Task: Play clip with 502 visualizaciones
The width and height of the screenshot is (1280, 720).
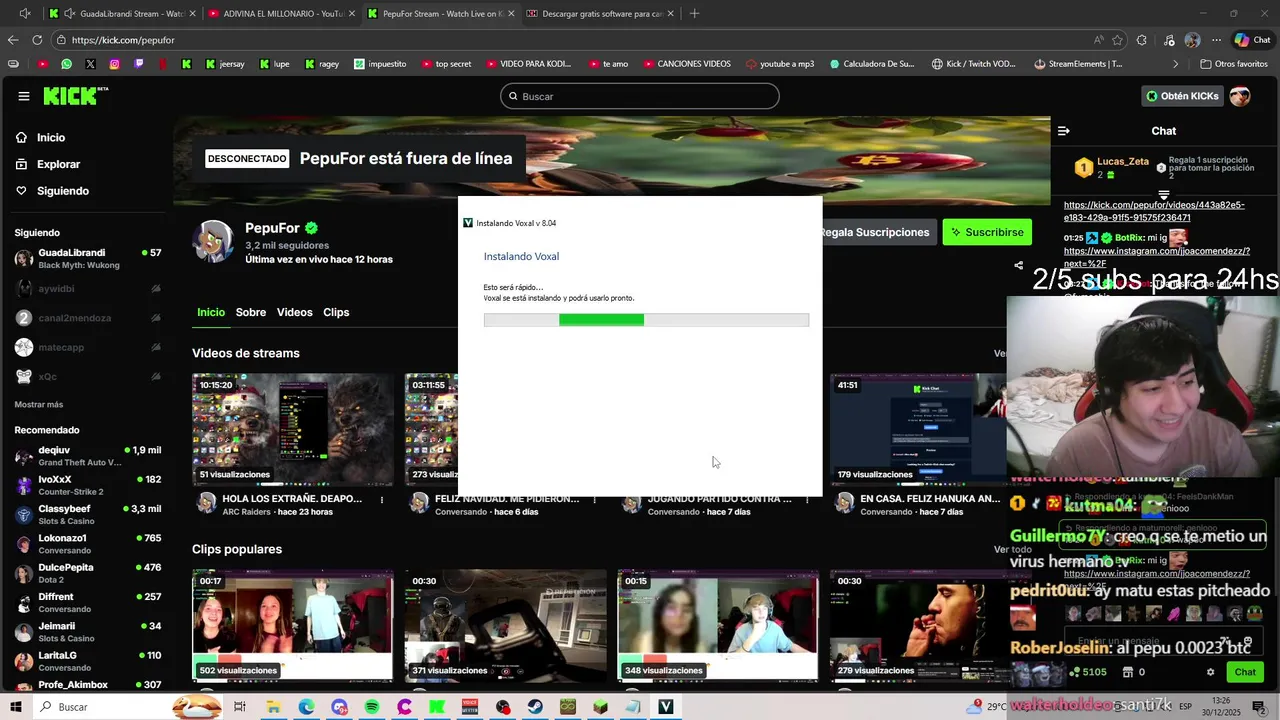Action: pyautogui.click(x=293, y=626)
